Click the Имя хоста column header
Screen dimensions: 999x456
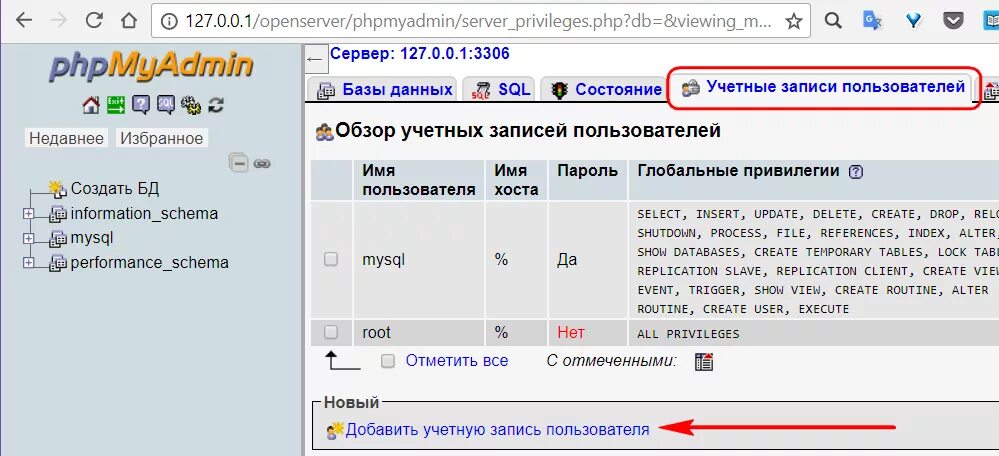coord(516,180)
